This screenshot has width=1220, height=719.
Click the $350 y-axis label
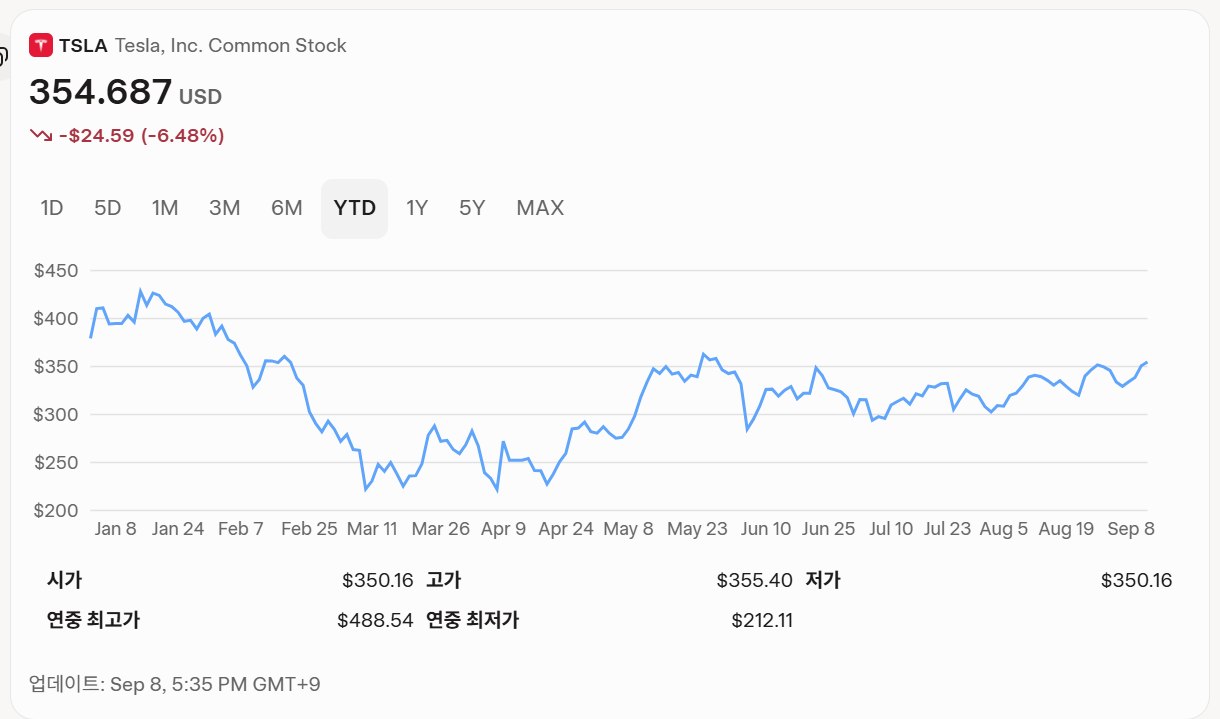click(x=56, y=367)
